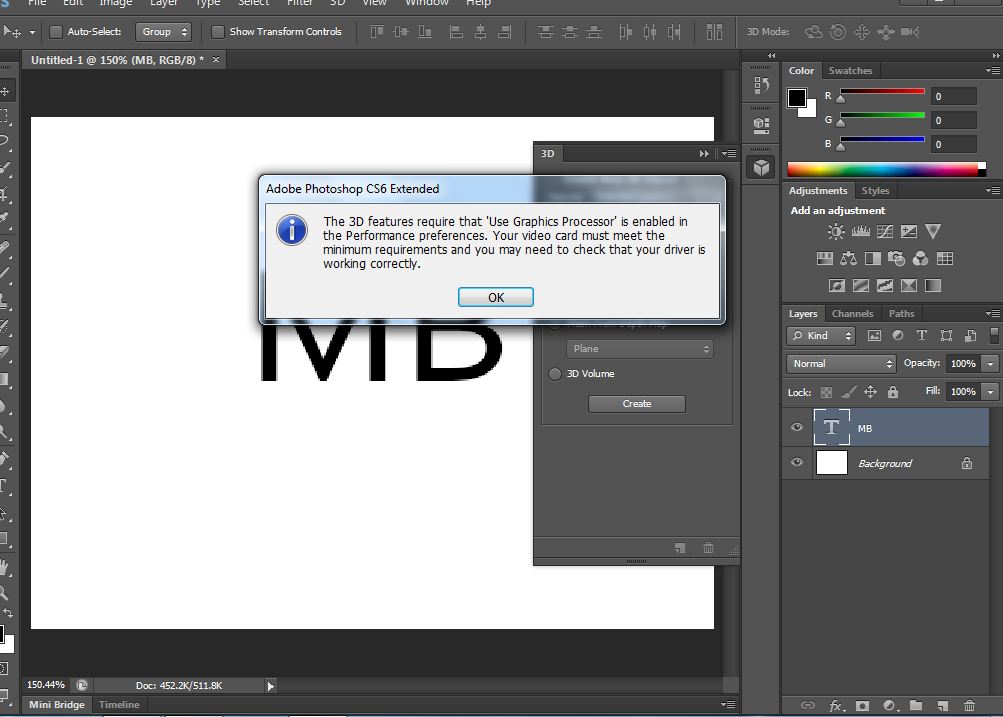Toggle the type layer filter
The image size is (1003, 717).
pos(922,336)
